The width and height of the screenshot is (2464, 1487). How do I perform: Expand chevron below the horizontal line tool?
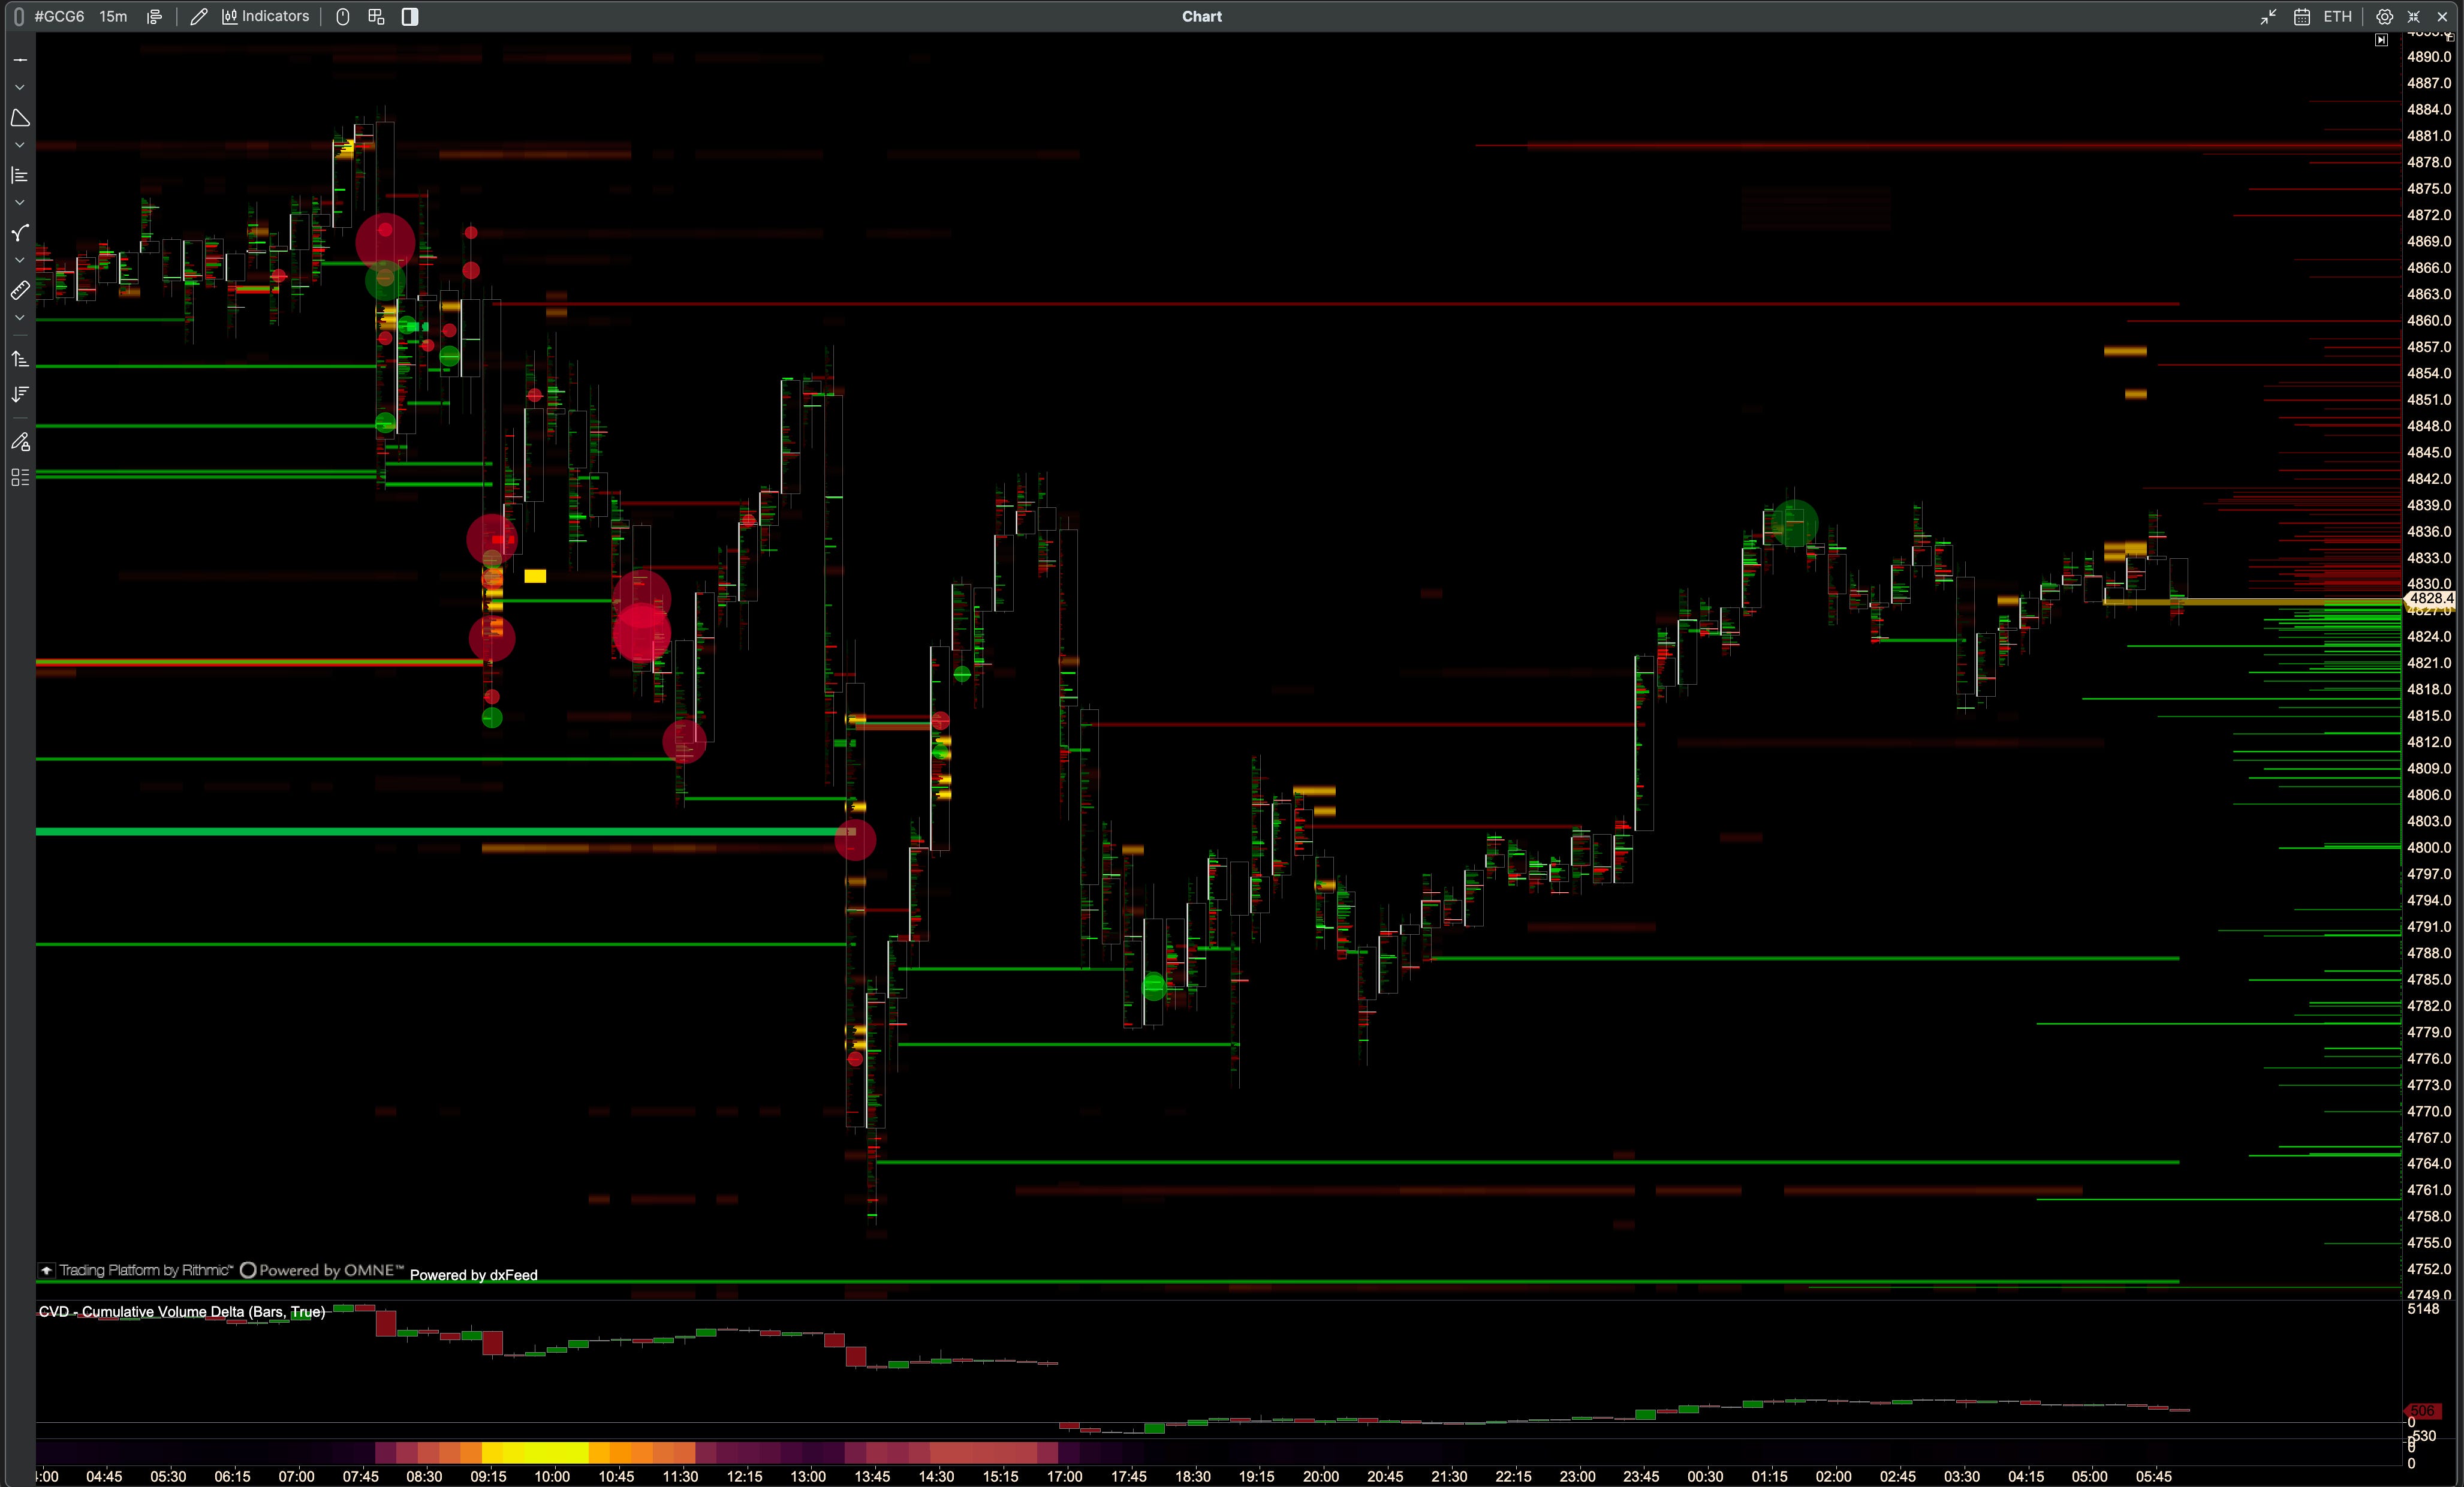(19, 88)
